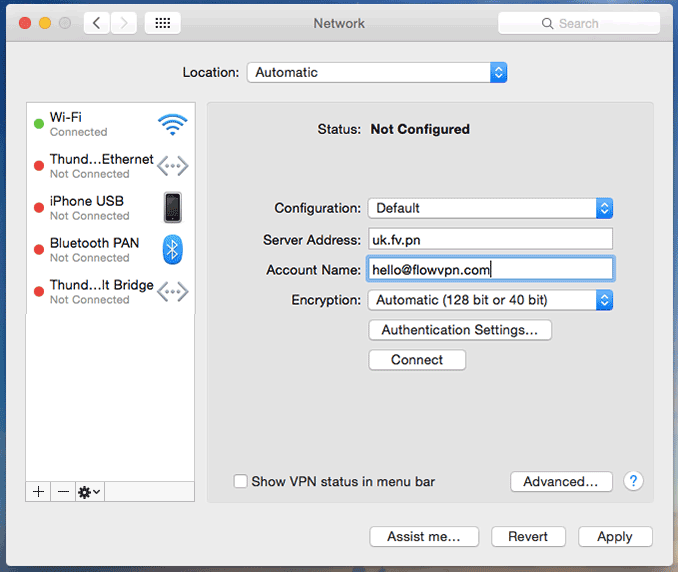
Task: Open the Encryption dropdown
Action: coord(490,300)
